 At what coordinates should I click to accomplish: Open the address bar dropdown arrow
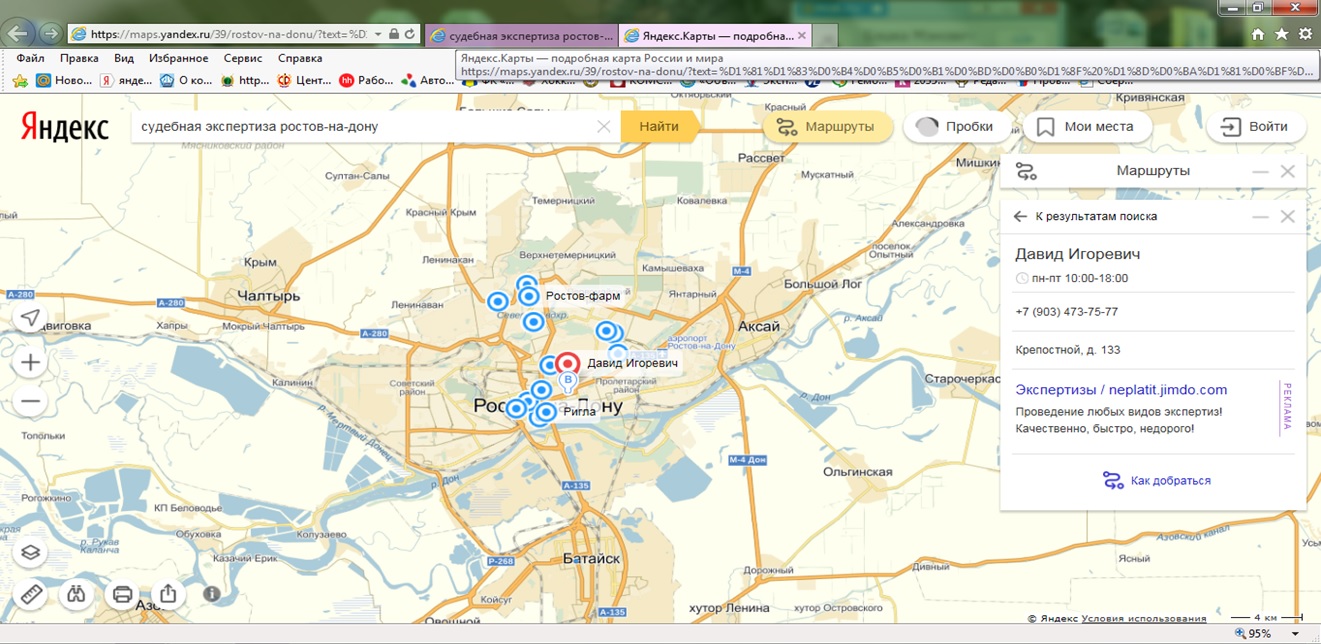[378, 34]
